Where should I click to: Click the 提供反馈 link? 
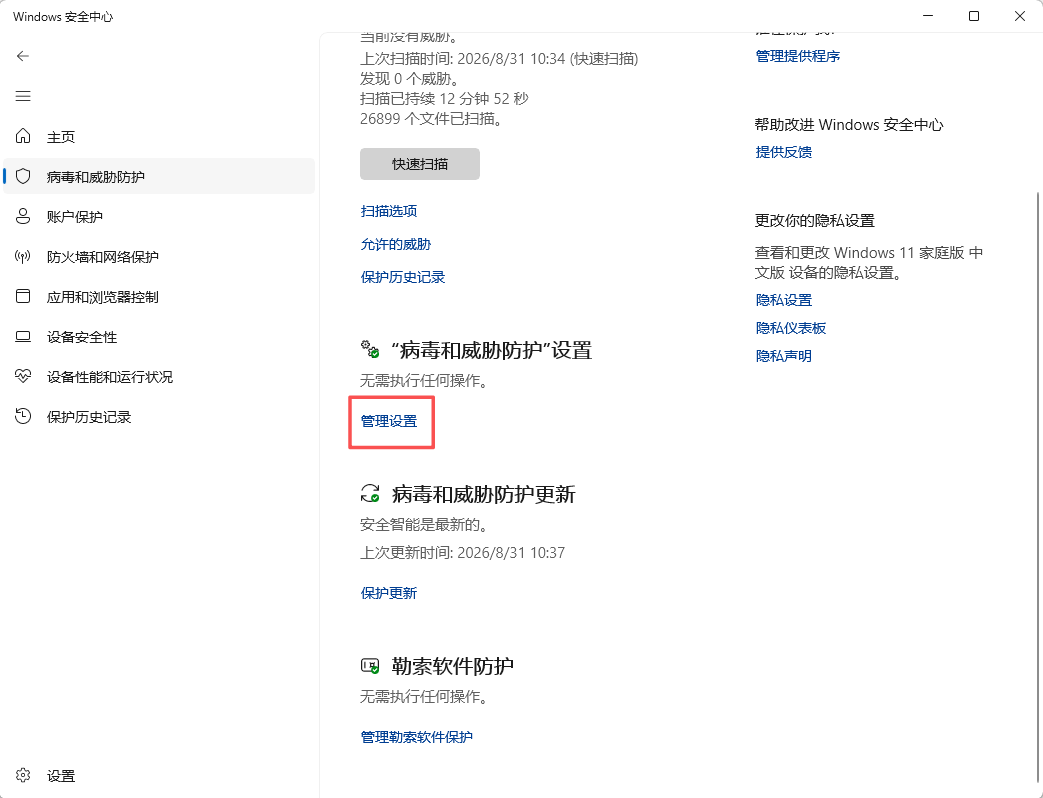click(x=784, y=152)
